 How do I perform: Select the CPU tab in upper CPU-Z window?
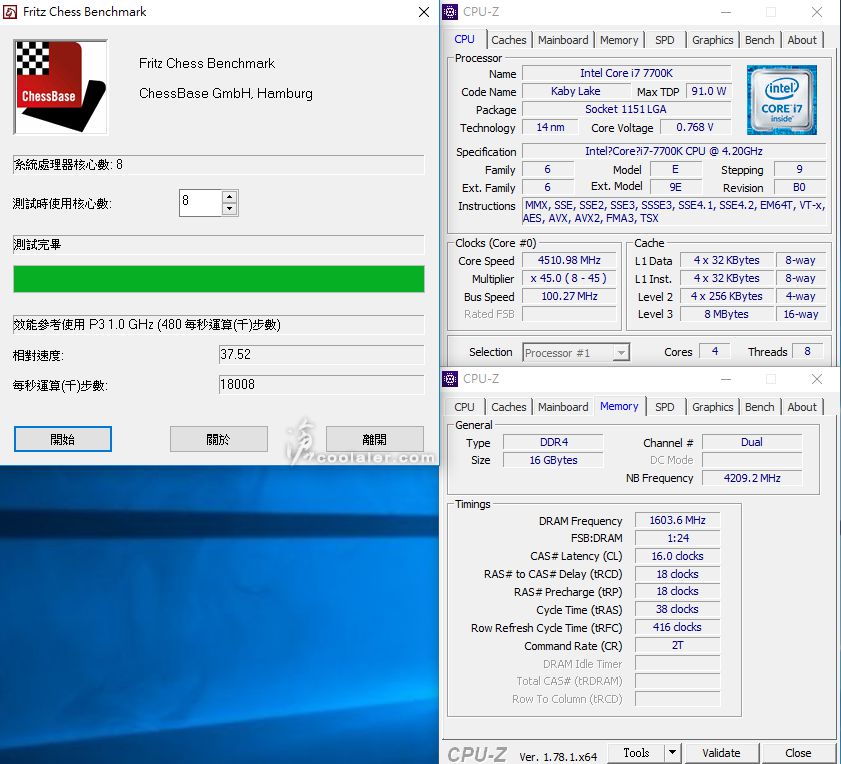(464, 39)
